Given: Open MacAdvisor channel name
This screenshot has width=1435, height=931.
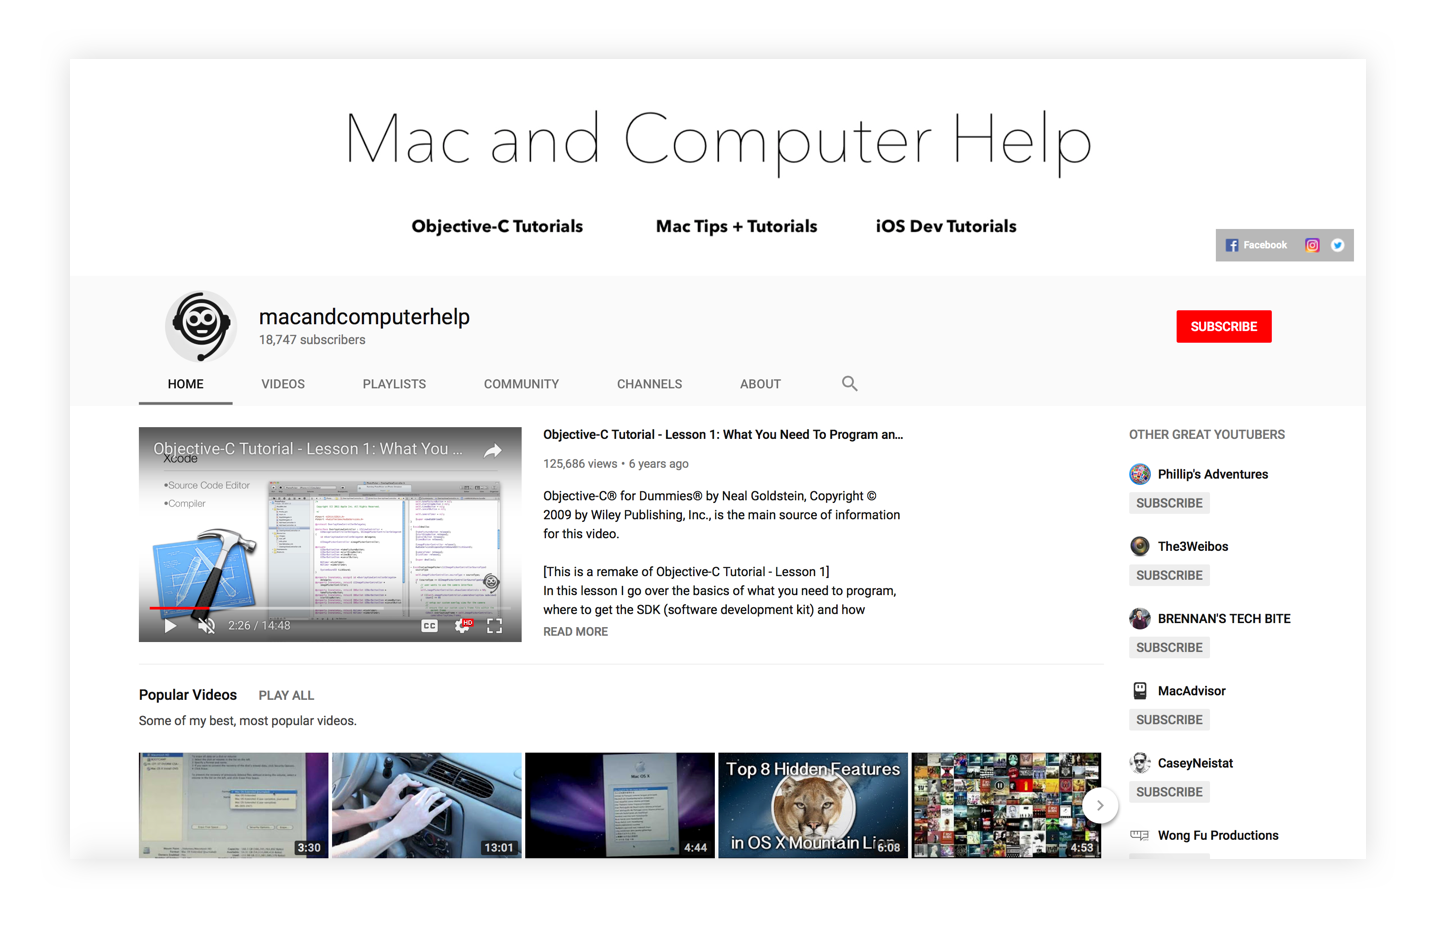Looking at the screenshot, I should (x=1191, y=691).
